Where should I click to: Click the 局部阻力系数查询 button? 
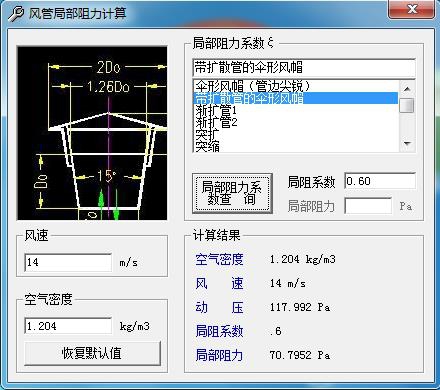coord(232,193)
